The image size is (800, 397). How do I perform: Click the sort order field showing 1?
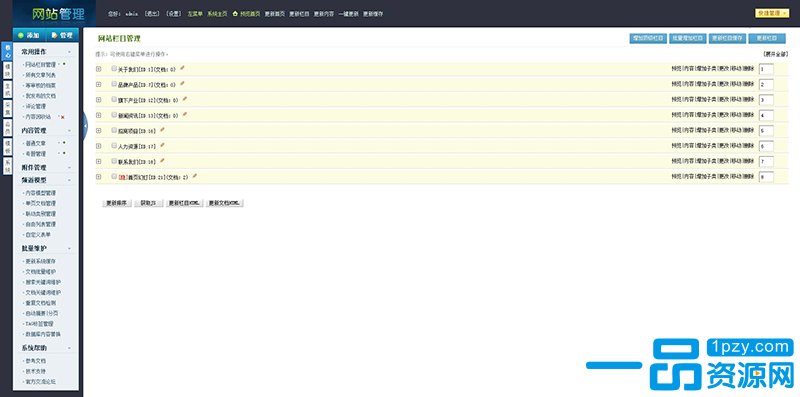[x=766, y=69]
